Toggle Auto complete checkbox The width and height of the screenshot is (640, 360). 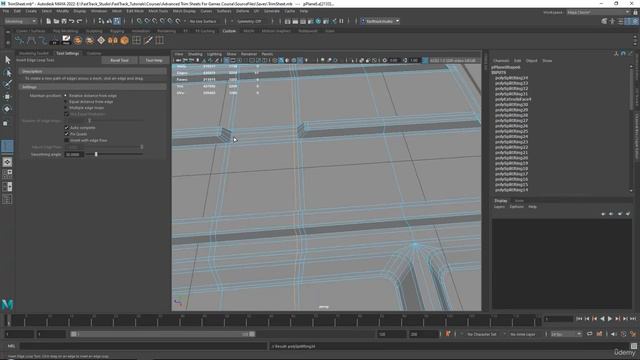pyautogui.click(x=67, y=127)
